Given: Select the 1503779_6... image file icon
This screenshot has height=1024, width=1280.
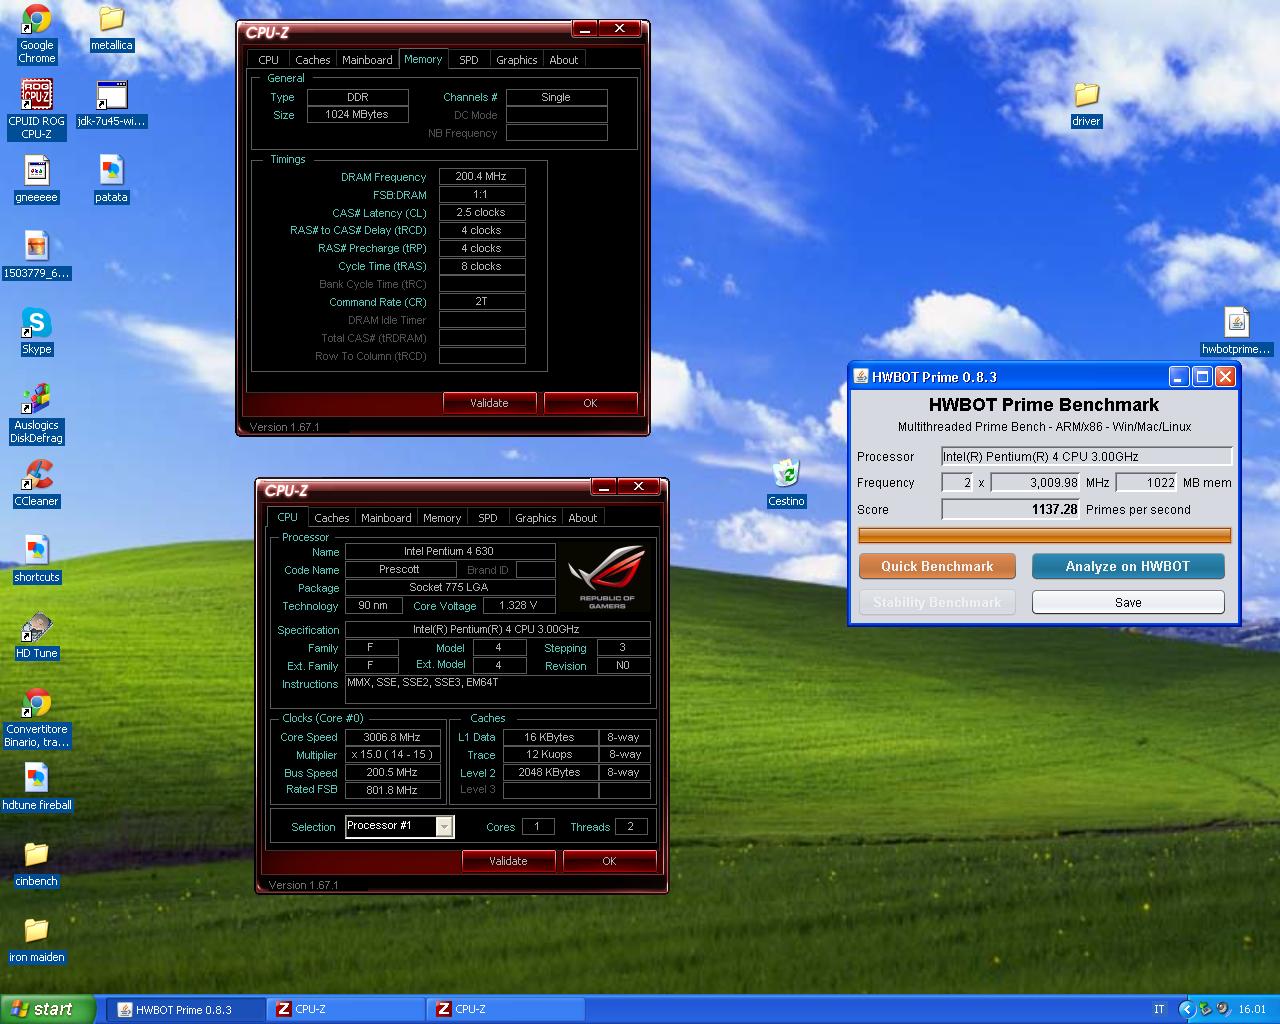Looking at the screenshot, I should coord(37,256).
